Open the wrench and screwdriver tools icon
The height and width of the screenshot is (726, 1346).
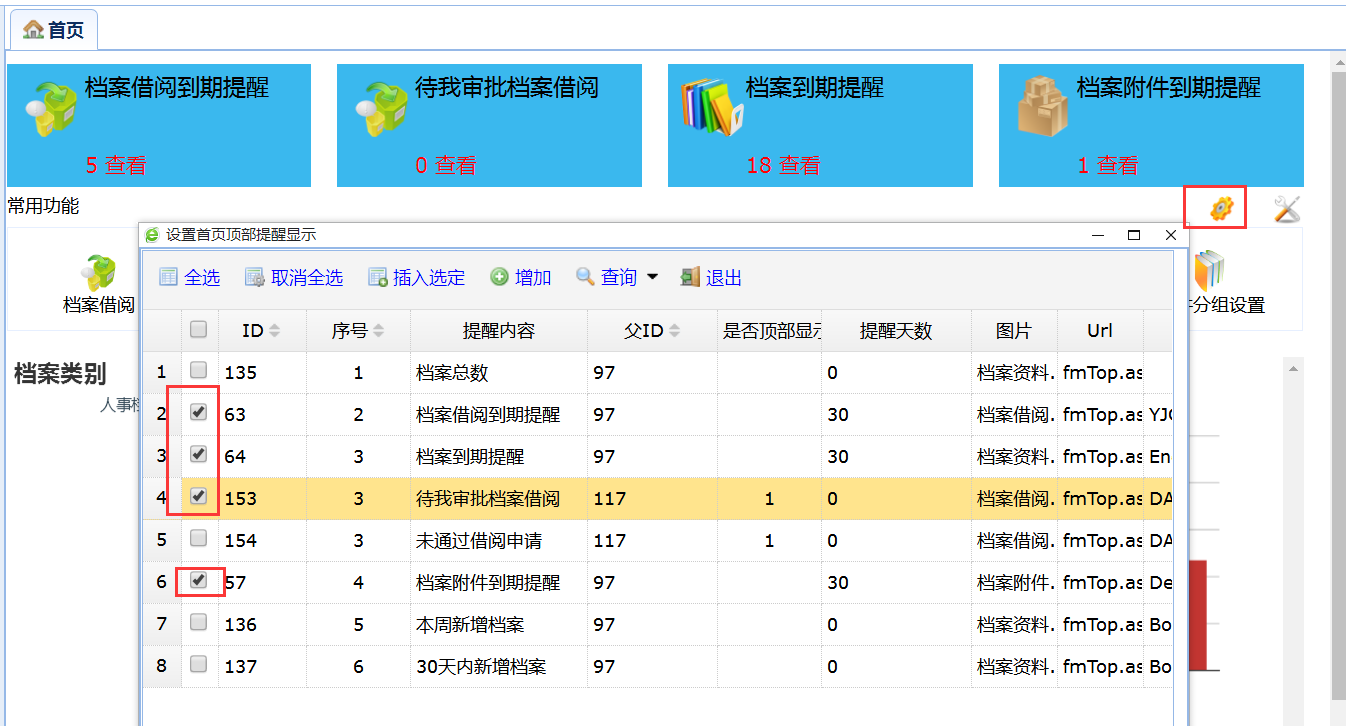(x=1286, y=209)
